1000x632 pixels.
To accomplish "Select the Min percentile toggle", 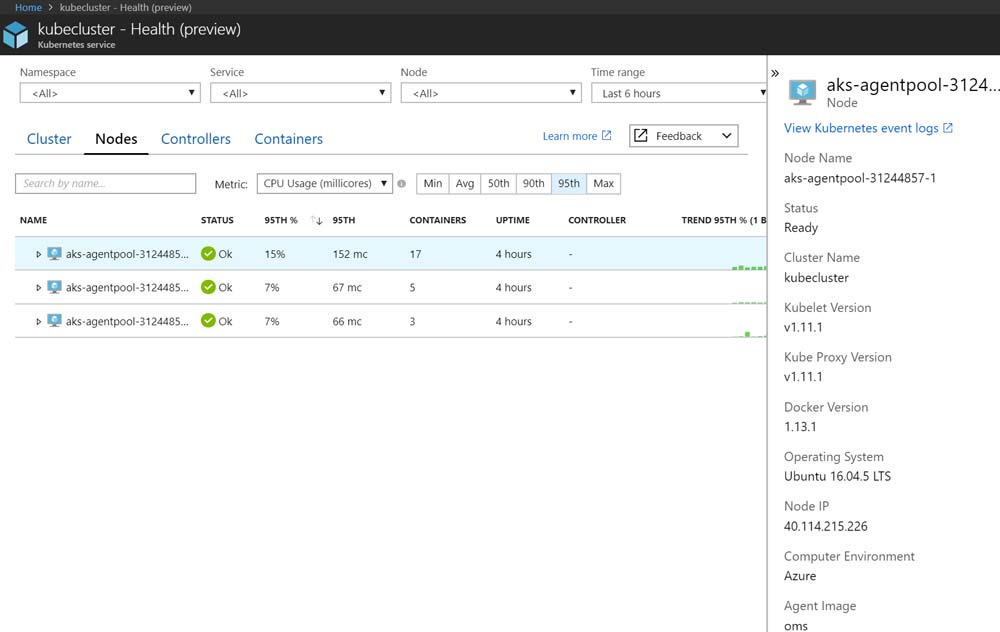I will point(432,184).
